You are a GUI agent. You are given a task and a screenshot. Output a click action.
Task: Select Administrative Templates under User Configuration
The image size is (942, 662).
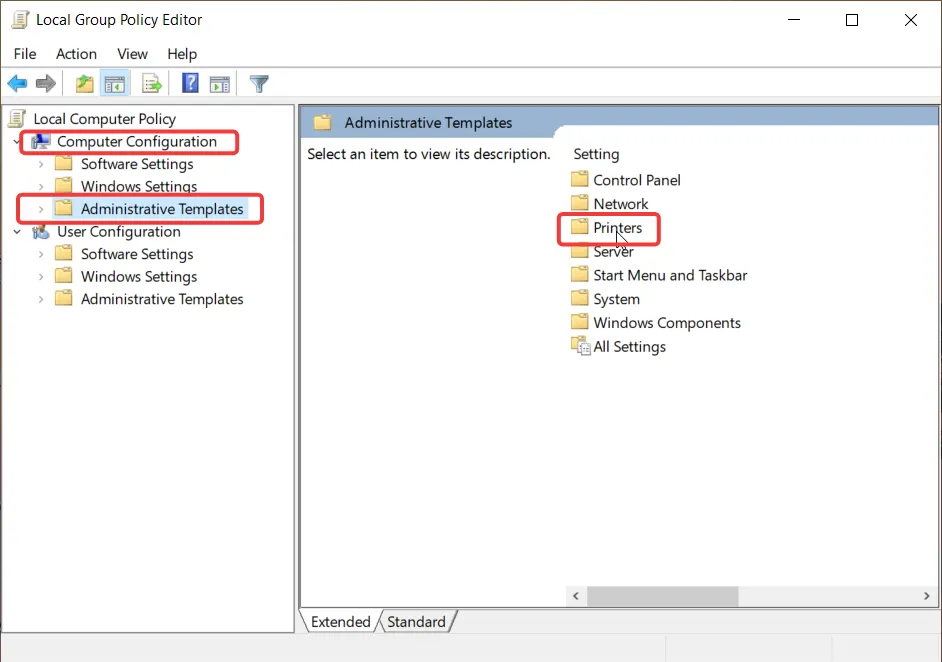(162, 299)
